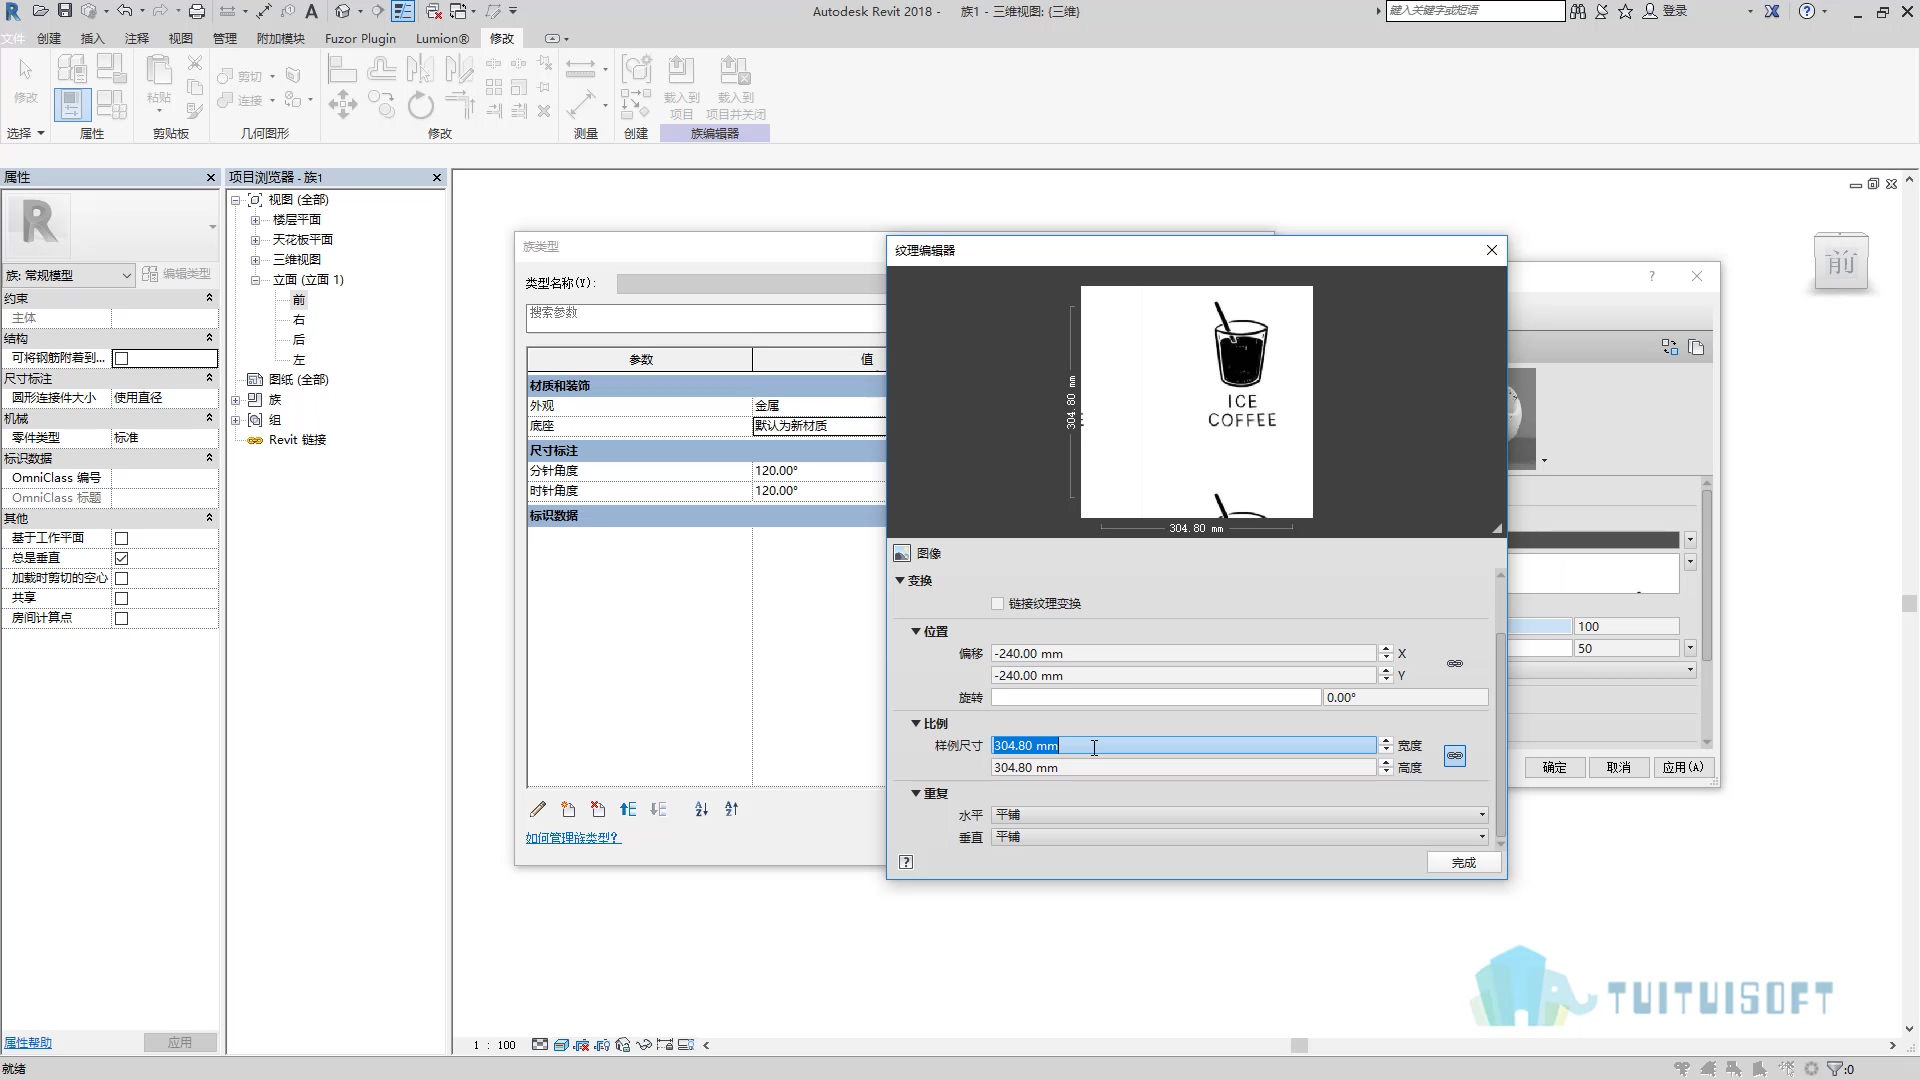Click the Load into Project icon
The height and width of the screenshot is (1080, 1920).
(x=681, y=87)
